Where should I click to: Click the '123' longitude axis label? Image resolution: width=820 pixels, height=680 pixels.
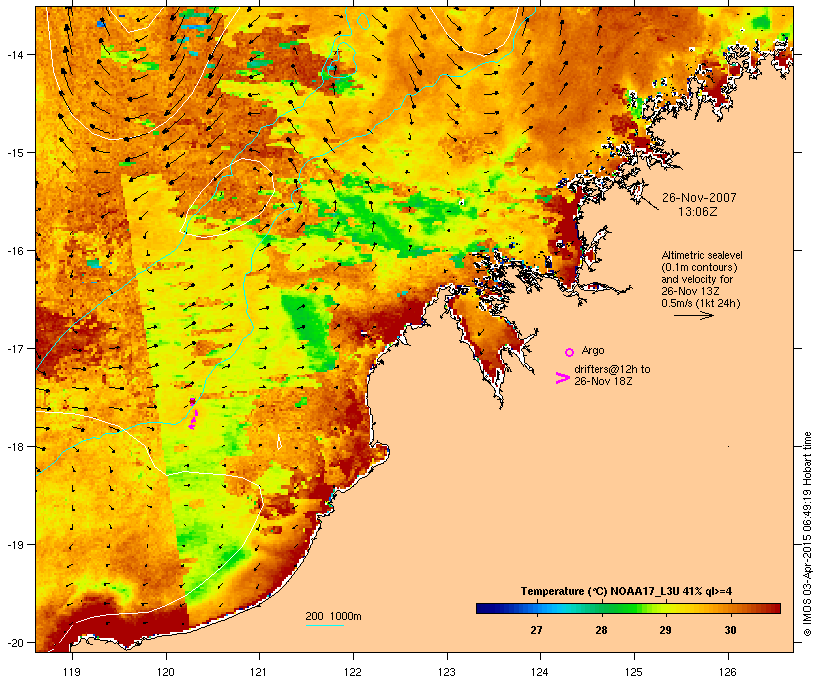(x=447, y=672)
